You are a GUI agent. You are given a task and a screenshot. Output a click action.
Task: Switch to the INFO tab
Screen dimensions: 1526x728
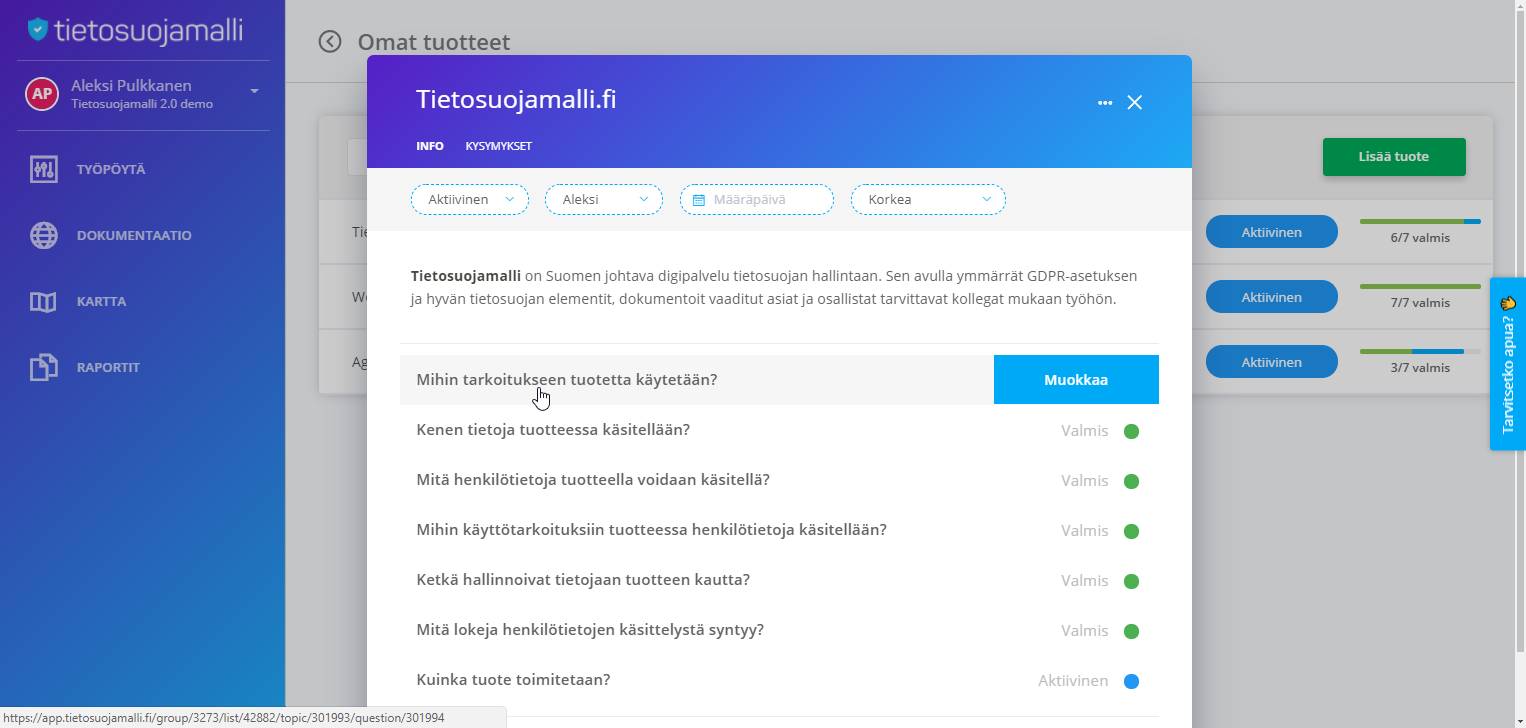click(430, 146)
